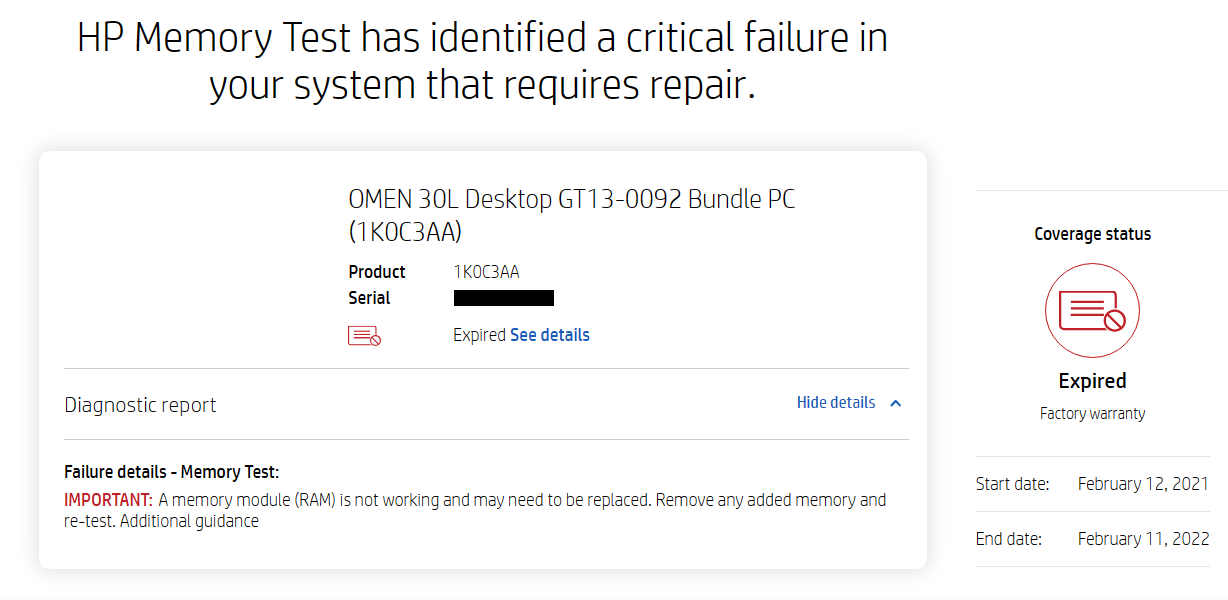Click the product number 1K0C3AA

(487, 271)
